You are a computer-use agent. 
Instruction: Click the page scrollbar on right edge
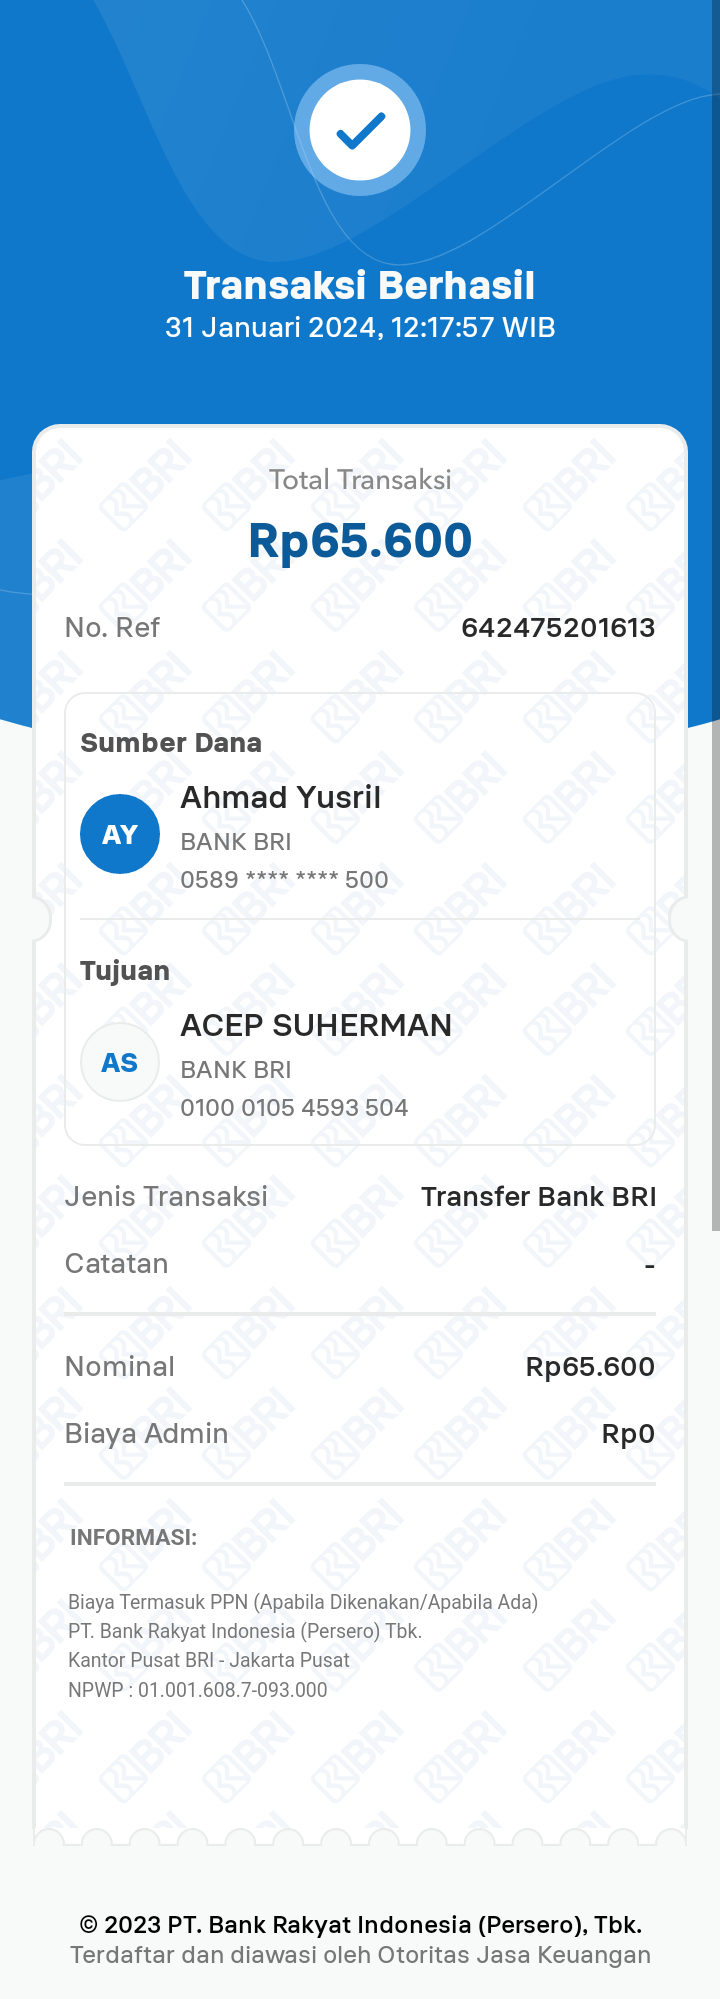tap(715, 975)
